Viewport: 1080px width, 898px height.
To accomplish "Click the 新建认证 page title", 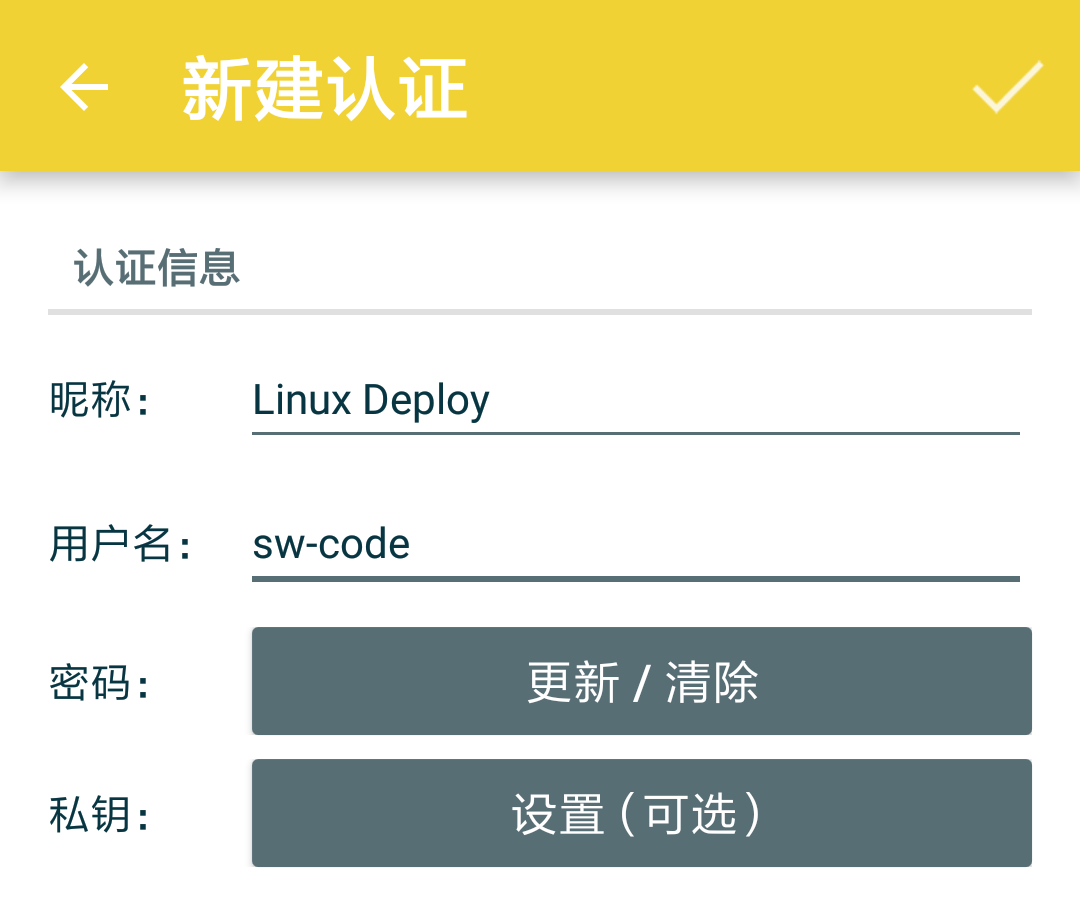I will pos(325,90).
